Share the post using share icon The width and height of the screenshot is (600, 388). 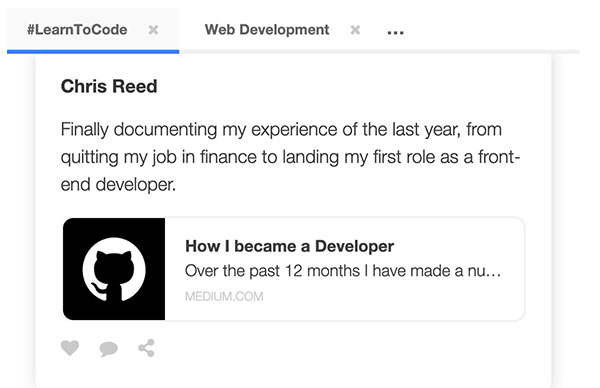coord(147,348)
